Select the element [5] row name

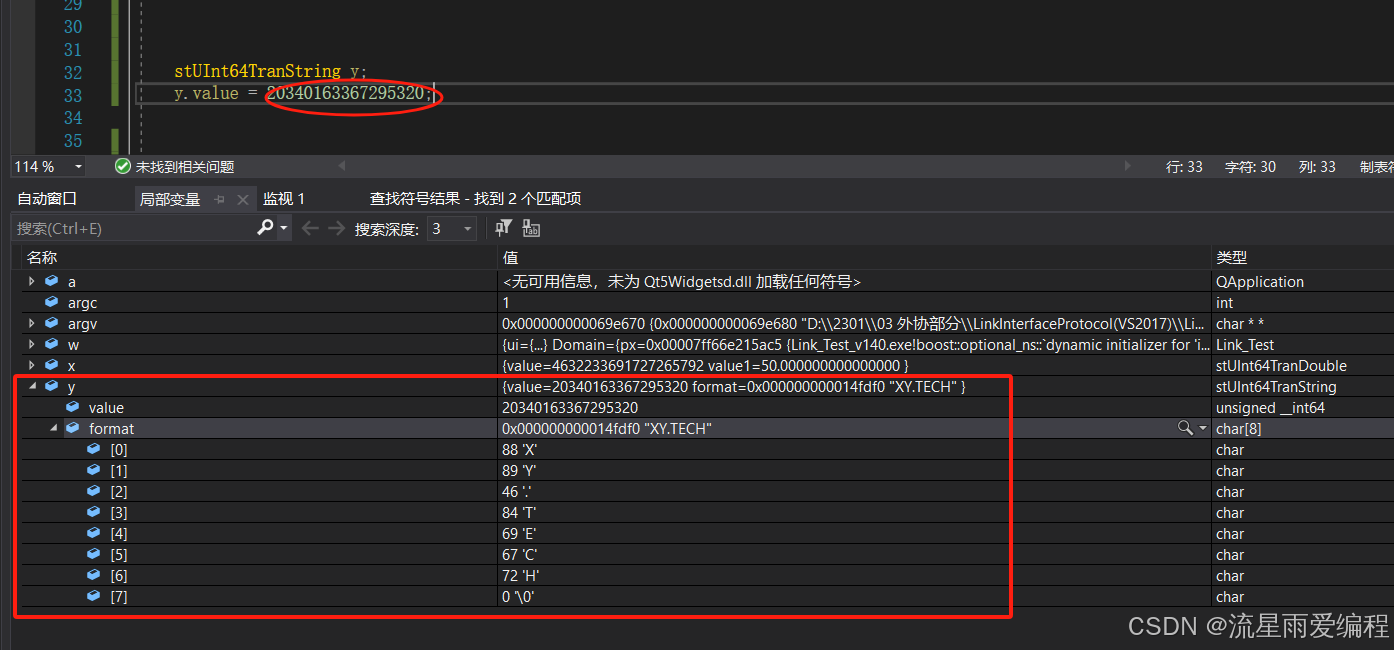coord(119,554)
